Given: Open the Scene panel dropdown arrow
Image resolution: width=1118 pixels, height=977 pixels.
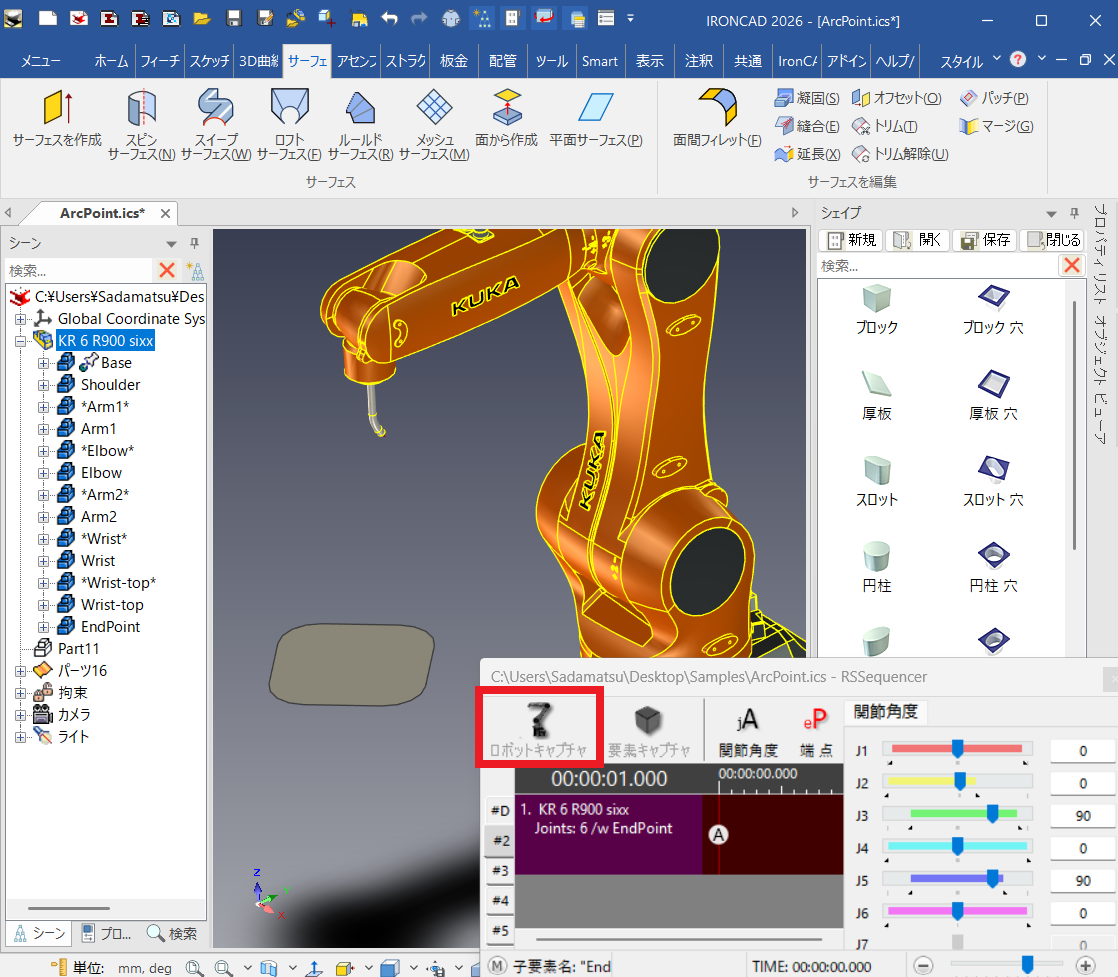Looking at the screenshot, I should pyautogui.click(x=171, y=244).
